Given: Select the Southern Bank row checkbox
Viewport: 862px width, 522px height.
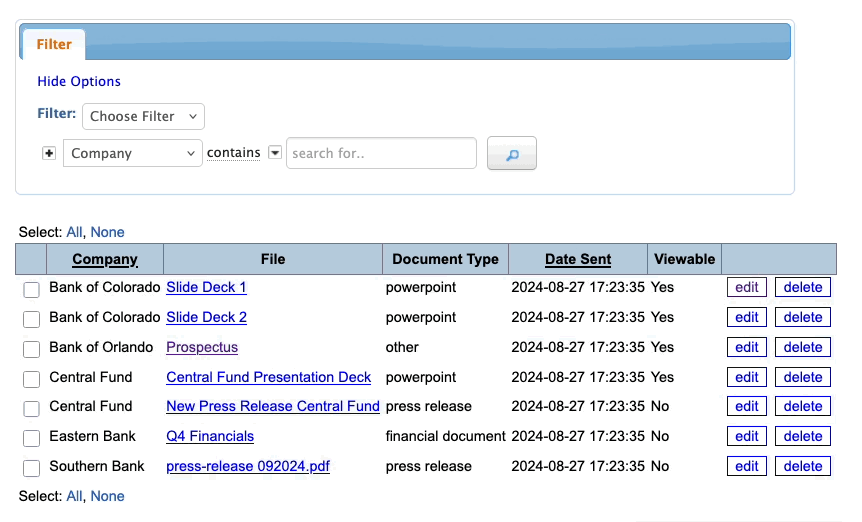Looking at the screenshot, I should pyautogui.click(x=32, y=468).
